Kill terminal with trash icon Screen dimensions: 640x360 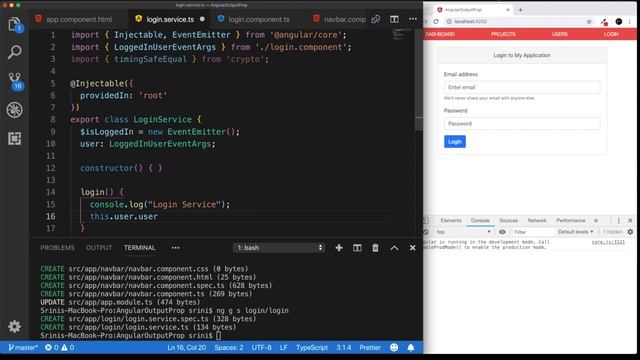[x=375, y=248]
